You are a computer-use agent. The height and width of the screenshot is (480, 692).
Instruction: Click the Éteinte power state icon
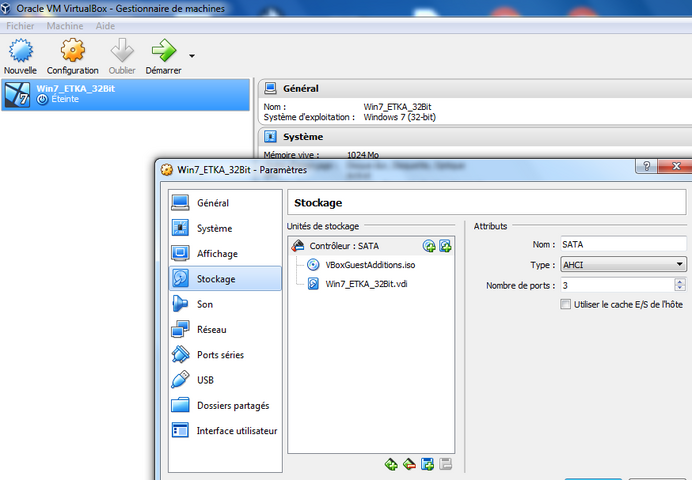[x=42, y=99]
